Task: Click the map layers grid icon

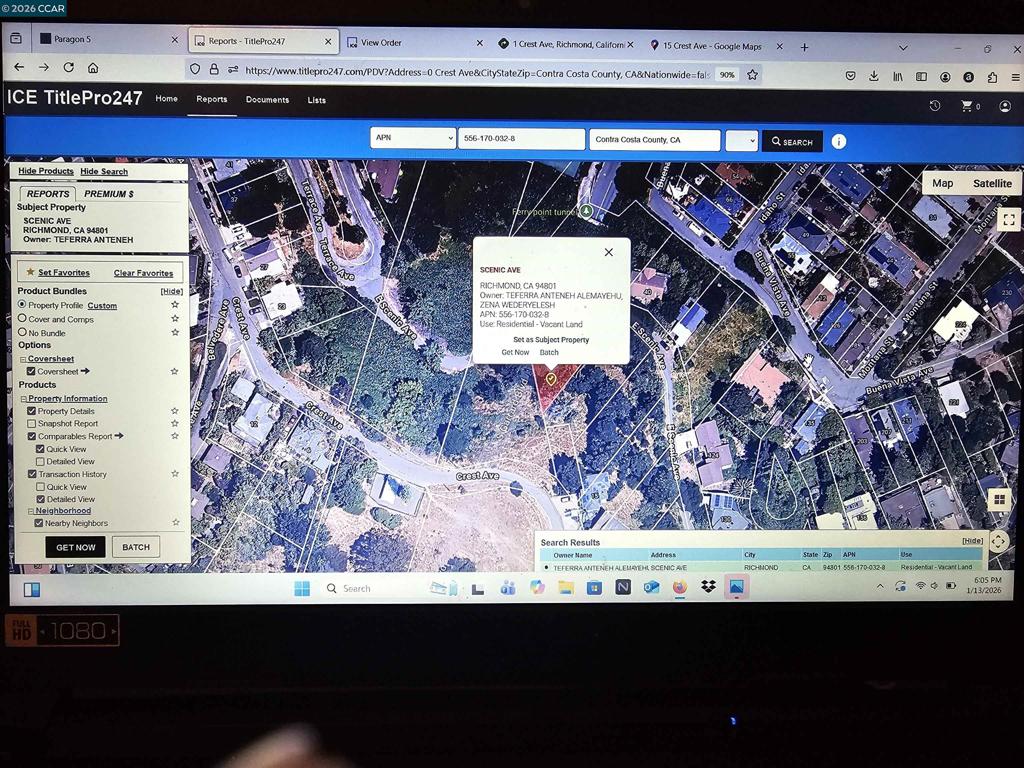Action: [x=998, y=499]
